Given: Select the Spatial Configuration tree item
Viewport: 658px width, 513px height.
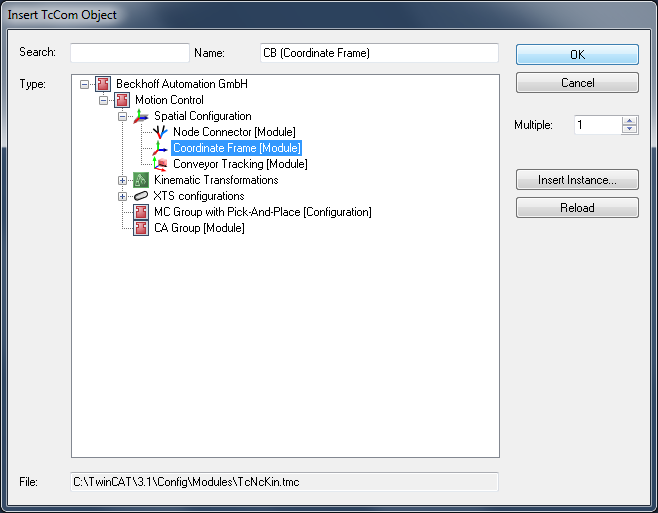Looking at the screenshot, I should pyautogui.click(x=203, y=116).
